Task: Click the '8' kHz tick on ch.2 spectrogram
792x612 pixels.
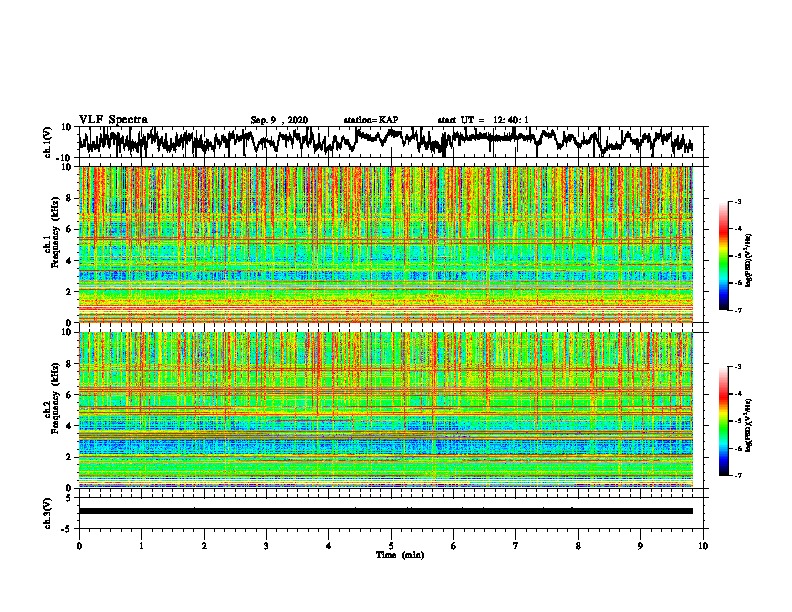Action: click(69, 364)
